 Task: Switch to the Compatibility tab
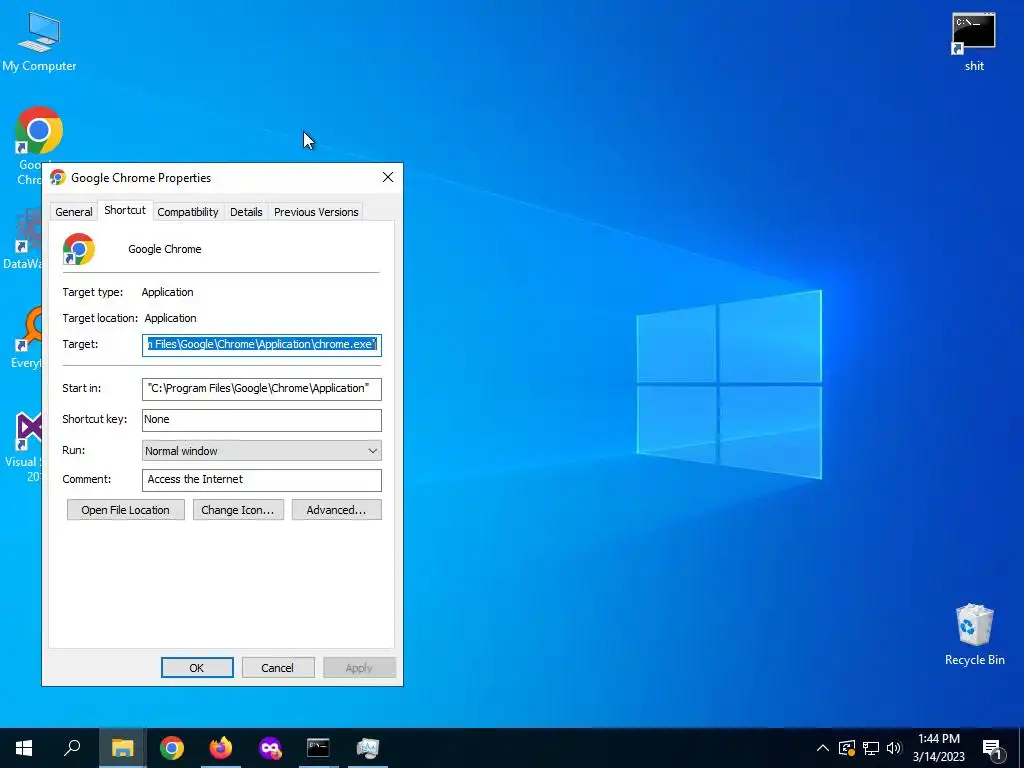pyautogui.click(x=187, y=212)
